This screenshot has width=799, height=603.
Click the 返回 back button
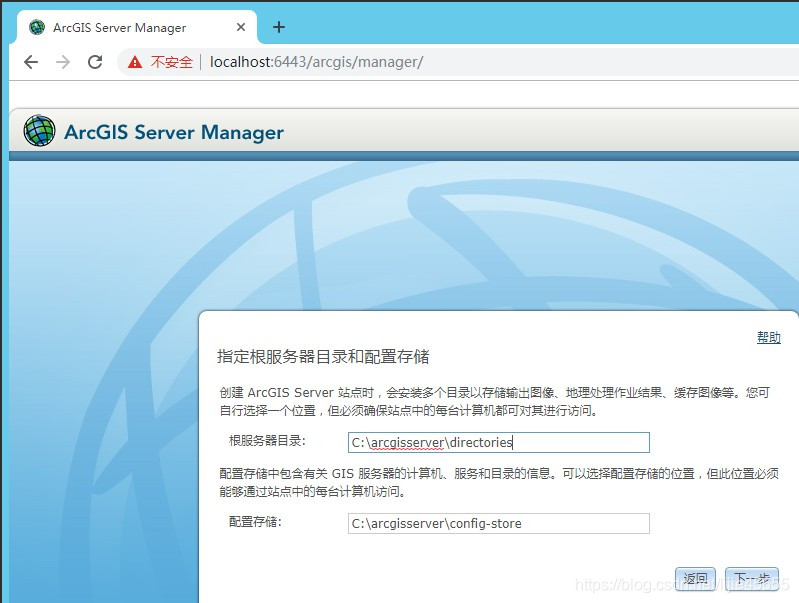696,580
